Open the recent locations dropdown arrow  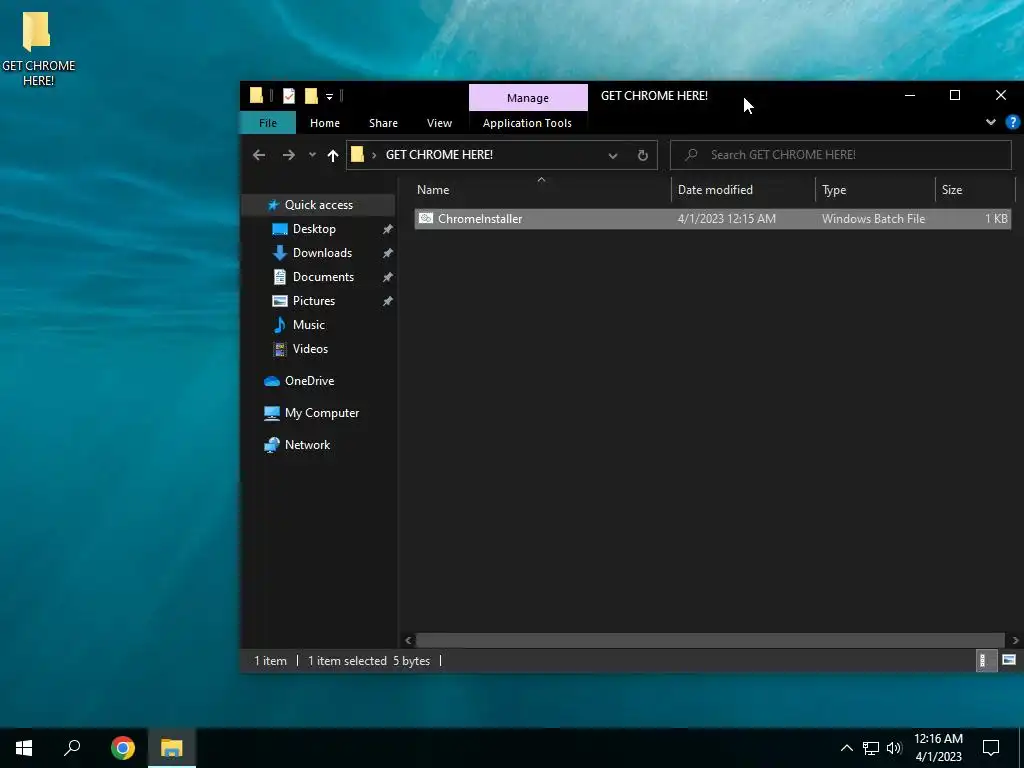click(312, 155)
